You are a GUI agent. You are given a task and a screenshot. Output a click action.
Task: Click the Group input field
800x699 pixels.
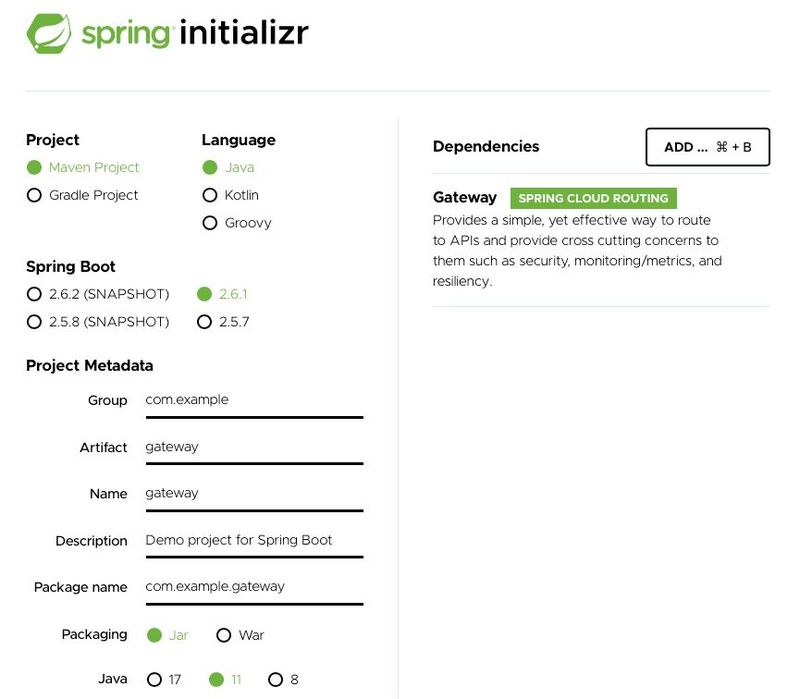pos(253,400)
